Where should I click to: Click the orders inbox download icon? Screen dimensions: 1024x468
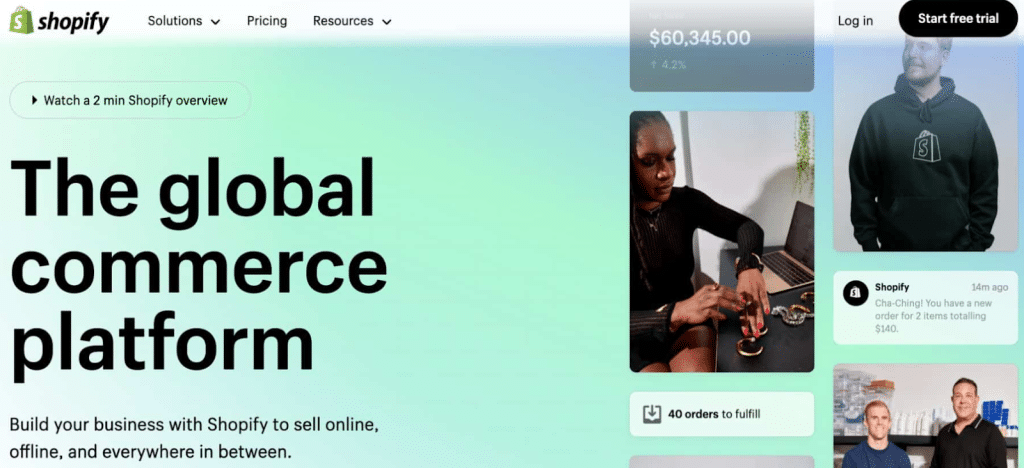click(652, 414)
